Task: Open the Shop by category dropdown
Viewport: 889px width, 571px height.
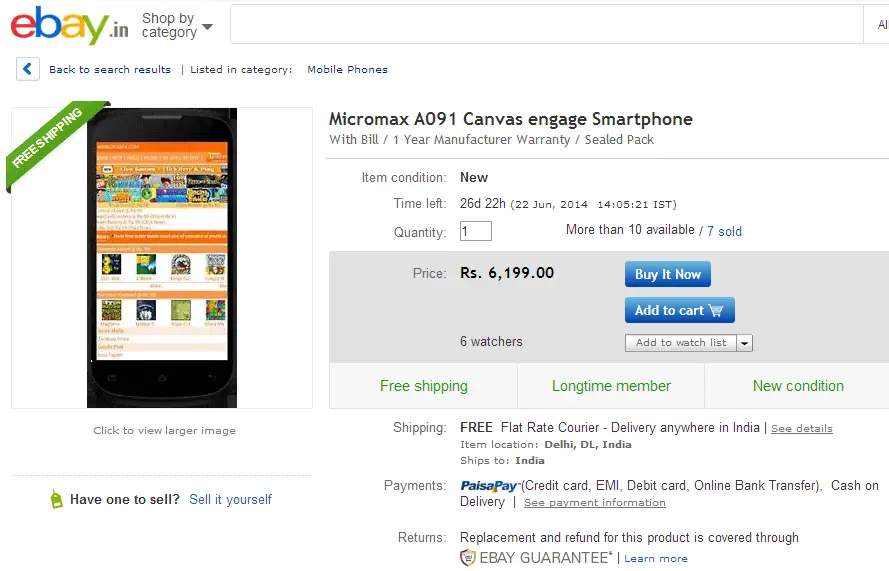Action: coord(177,26)
